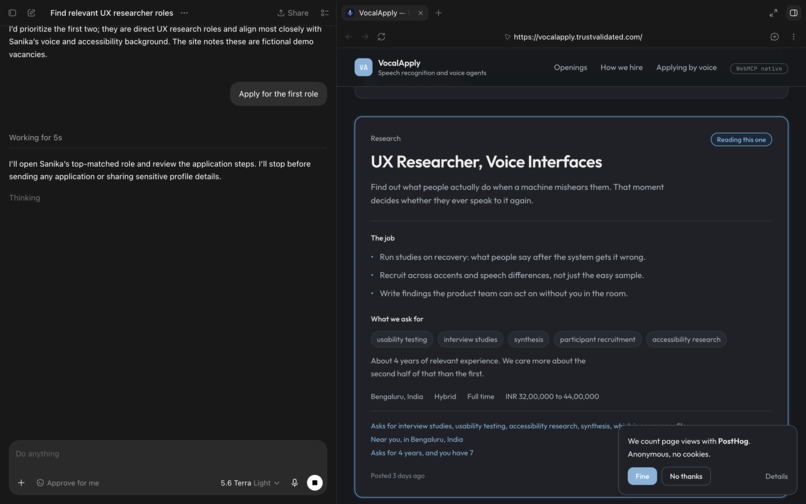Reload the VocalApply page
Image resolution: width=806 pixels, height=504 pixels.
click(x=381, y=37)
